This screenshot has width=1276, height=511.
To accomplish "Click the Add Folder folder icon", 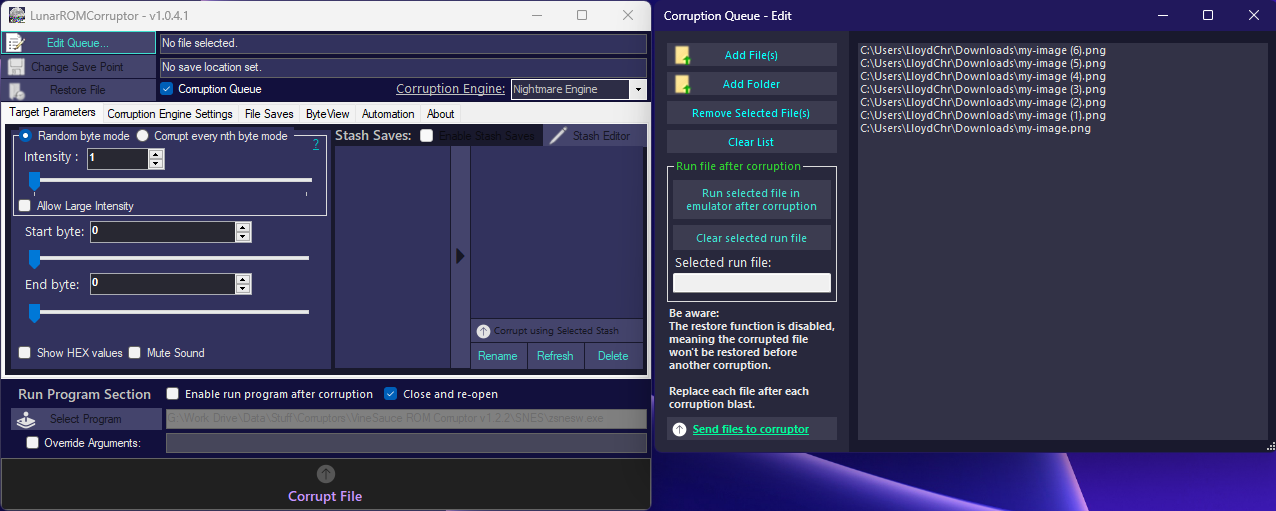I will [x=682, y=84].
